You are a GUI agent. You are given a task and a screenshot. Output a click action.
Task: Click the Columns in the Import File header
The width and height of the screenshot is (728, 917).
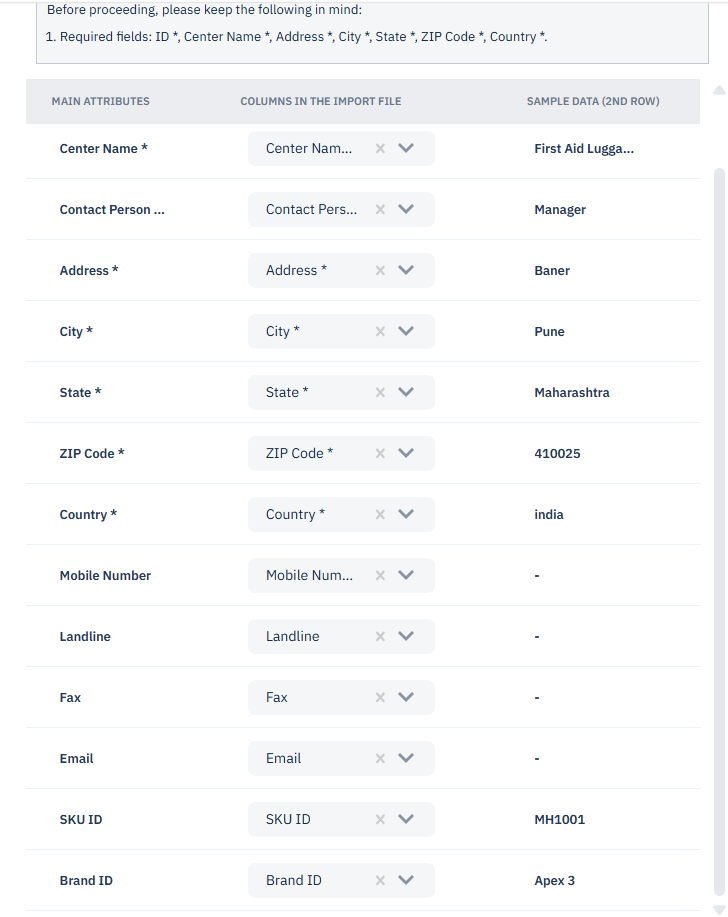pos(321,102)
